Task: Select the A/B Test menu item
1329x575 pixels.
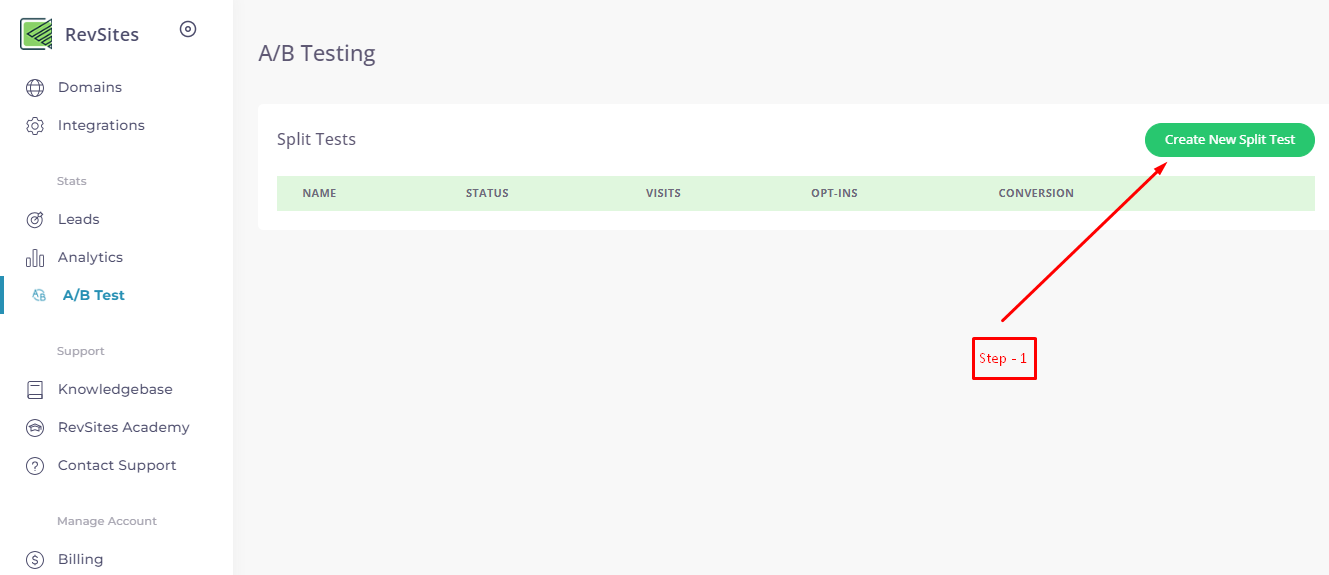Action: coord(94,296)
